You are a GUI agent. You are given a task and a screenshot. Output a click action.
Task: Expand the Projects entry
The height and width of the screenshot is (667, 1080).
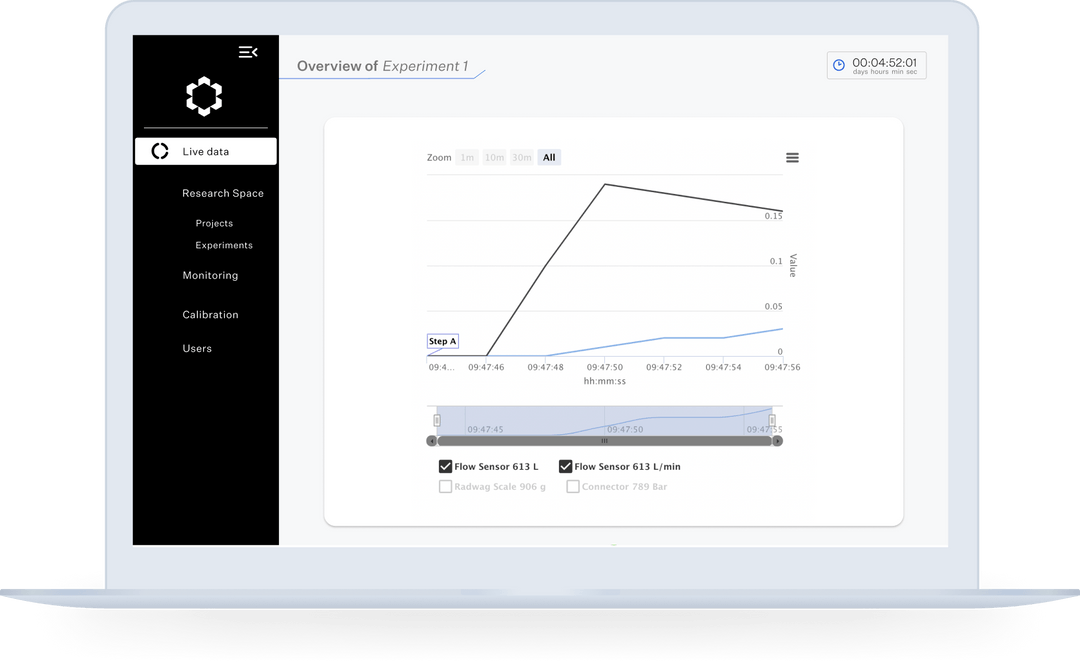[x=214, y=223]
